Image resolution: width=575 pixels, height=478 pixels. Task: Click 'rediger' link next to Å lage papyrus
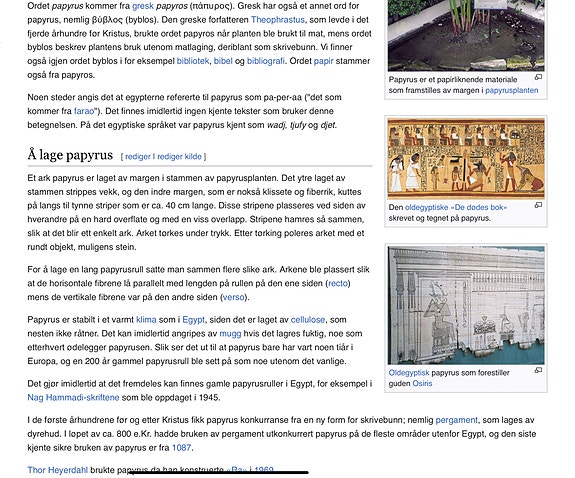[138, 157]
